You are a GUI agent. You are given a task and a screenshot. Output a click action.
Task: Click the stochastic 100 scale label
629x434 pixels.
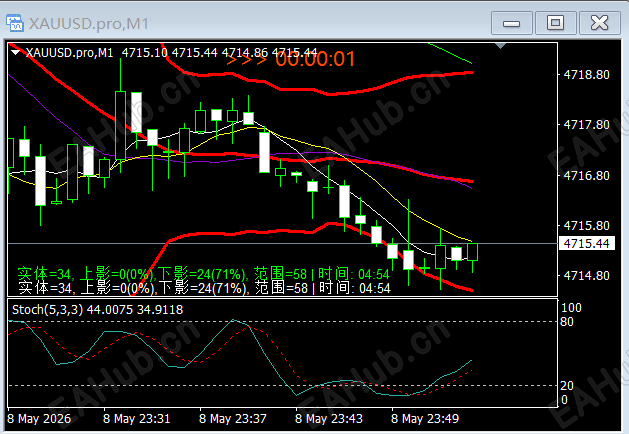pos(571,308)
